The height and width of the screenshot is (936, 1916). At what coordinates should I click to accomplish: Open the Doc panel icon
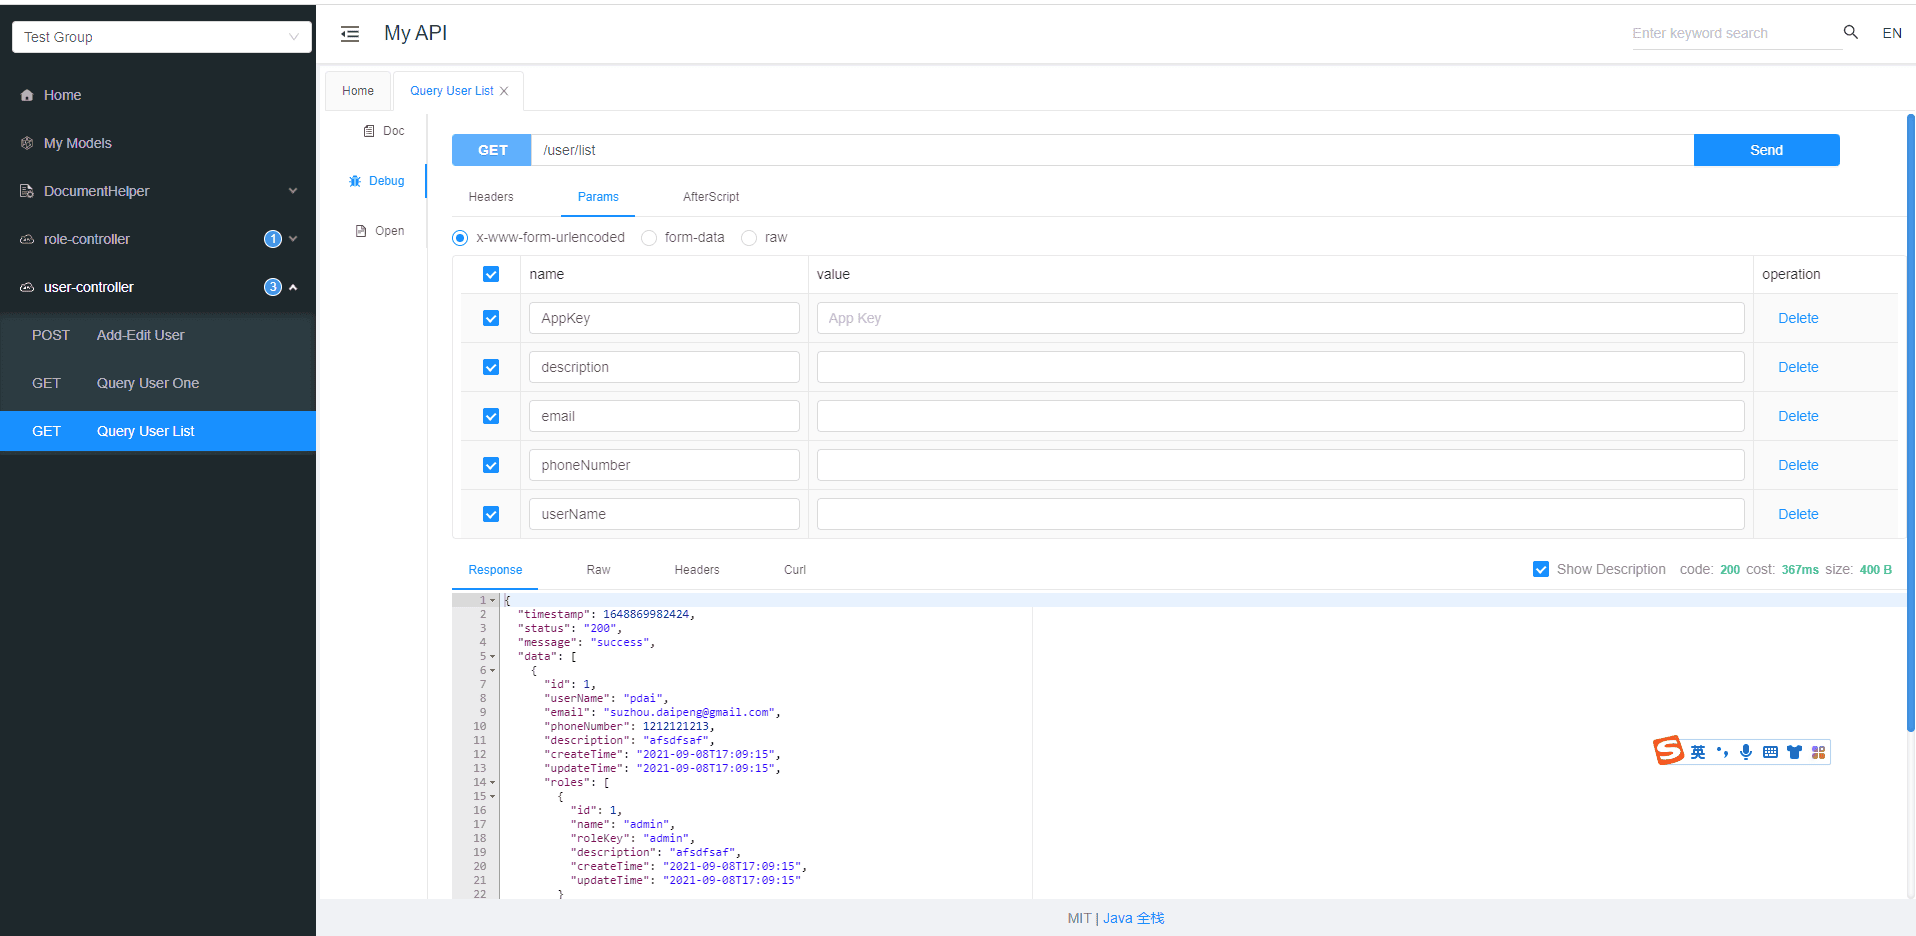369,131
